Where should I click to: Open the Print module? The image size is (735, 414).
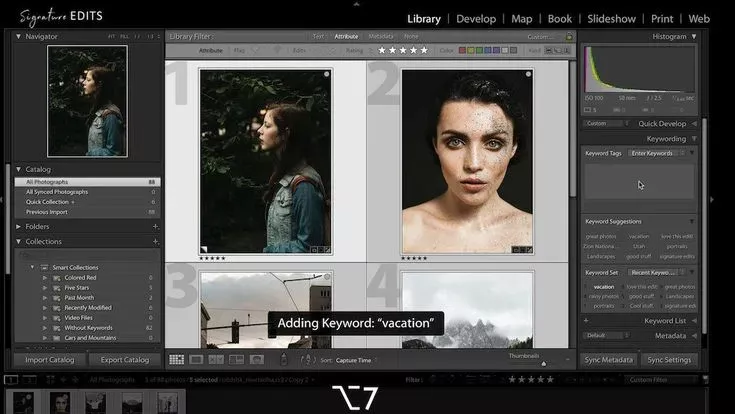click(x=662, y=19)
